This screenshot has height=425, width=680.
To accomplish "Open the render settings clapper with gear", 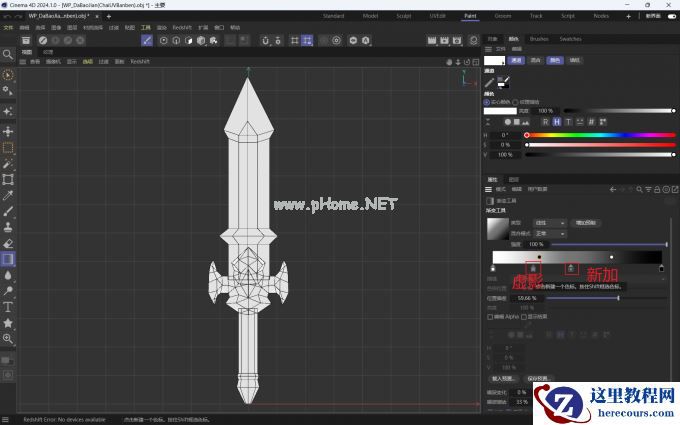I will click(457, 40).
